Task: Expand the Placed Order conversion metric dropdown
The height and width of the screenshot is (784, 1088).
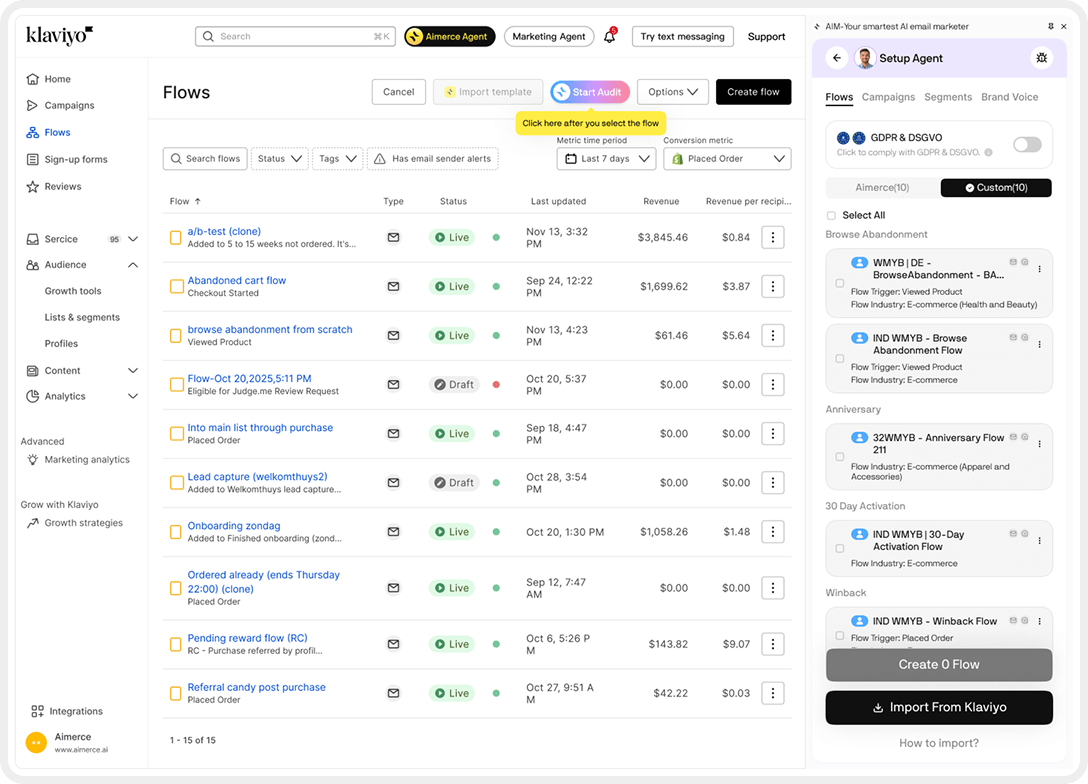Action: [x=727, y=158]
